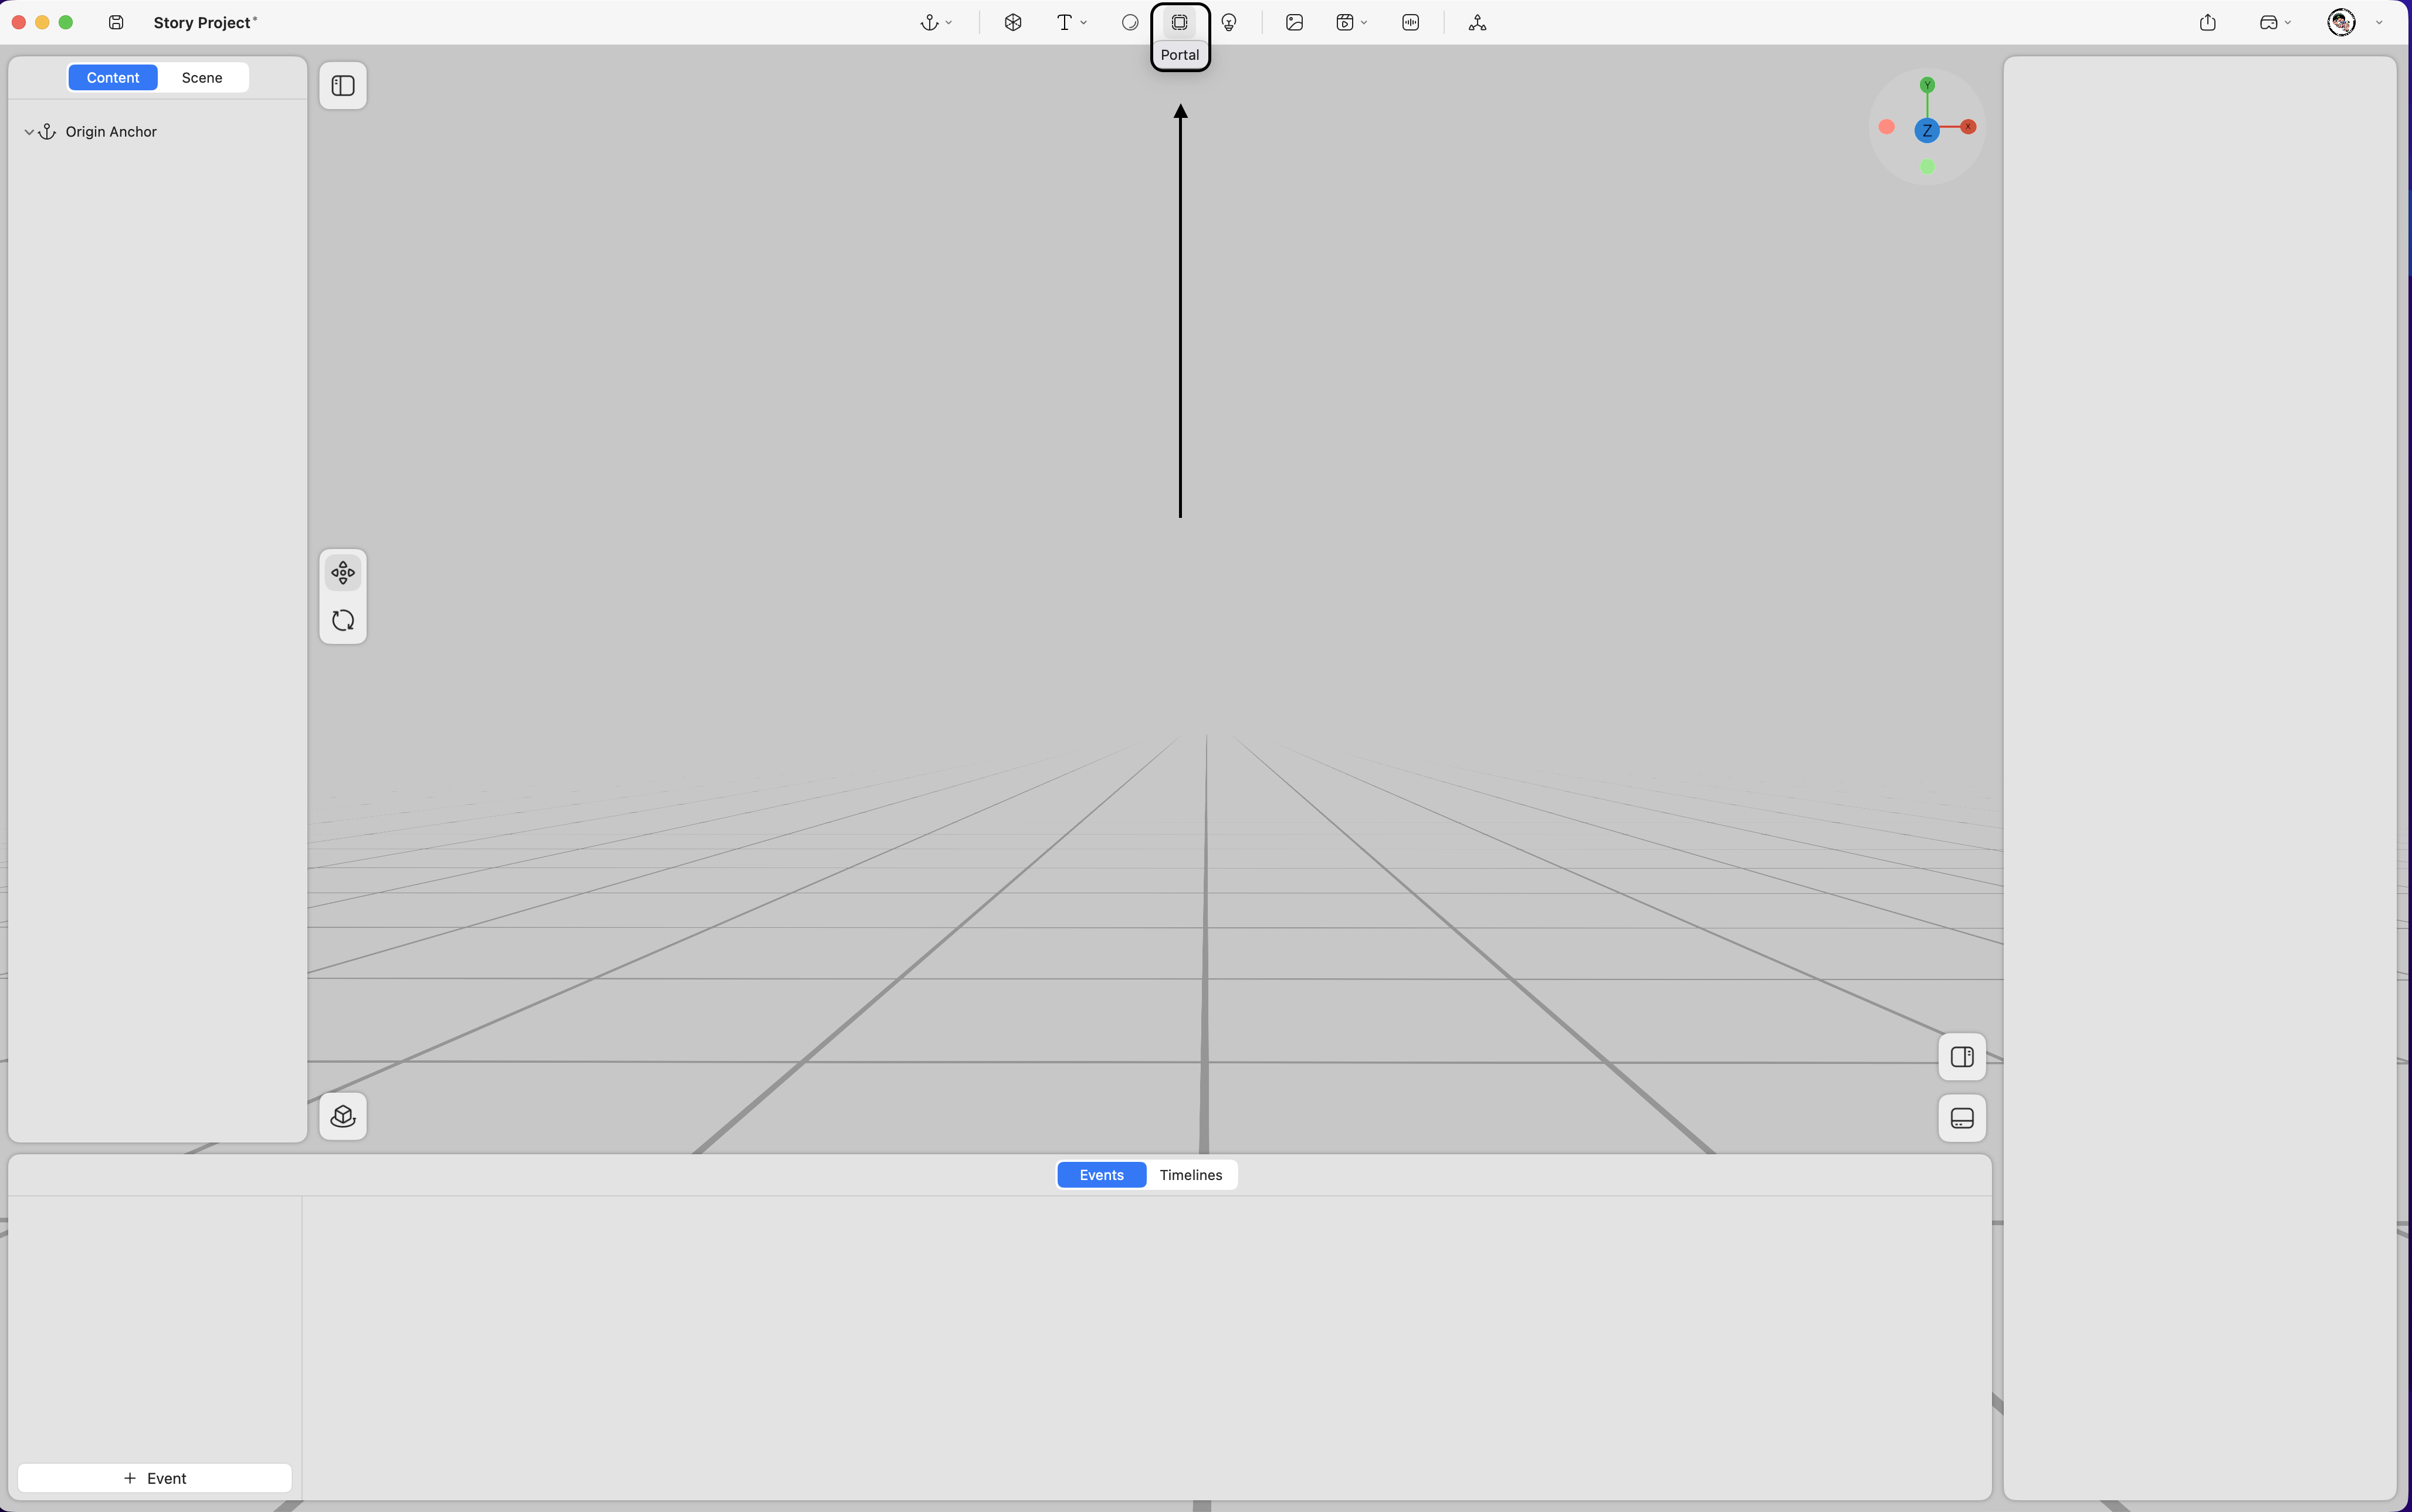
Task: Add audio using the waveform icon
Action: 1410,23
